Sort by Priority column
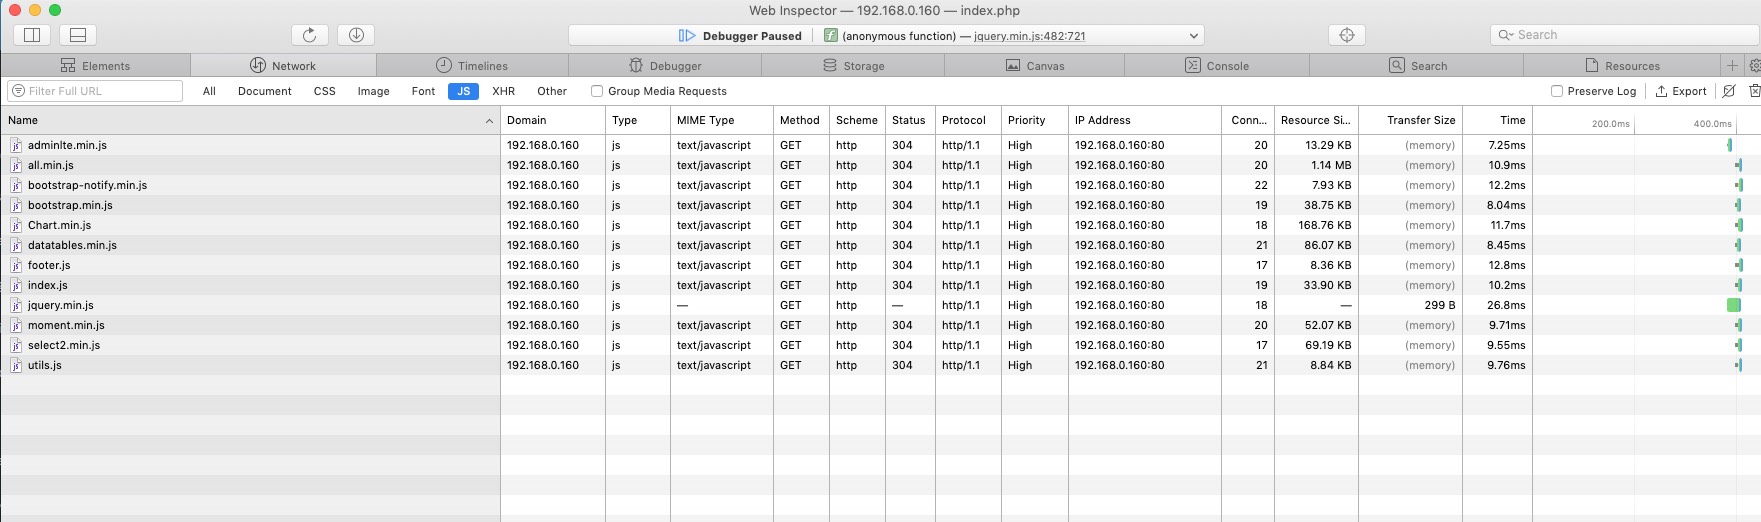This screenshot has width=1761, height=522. [x=1035, y=120]
